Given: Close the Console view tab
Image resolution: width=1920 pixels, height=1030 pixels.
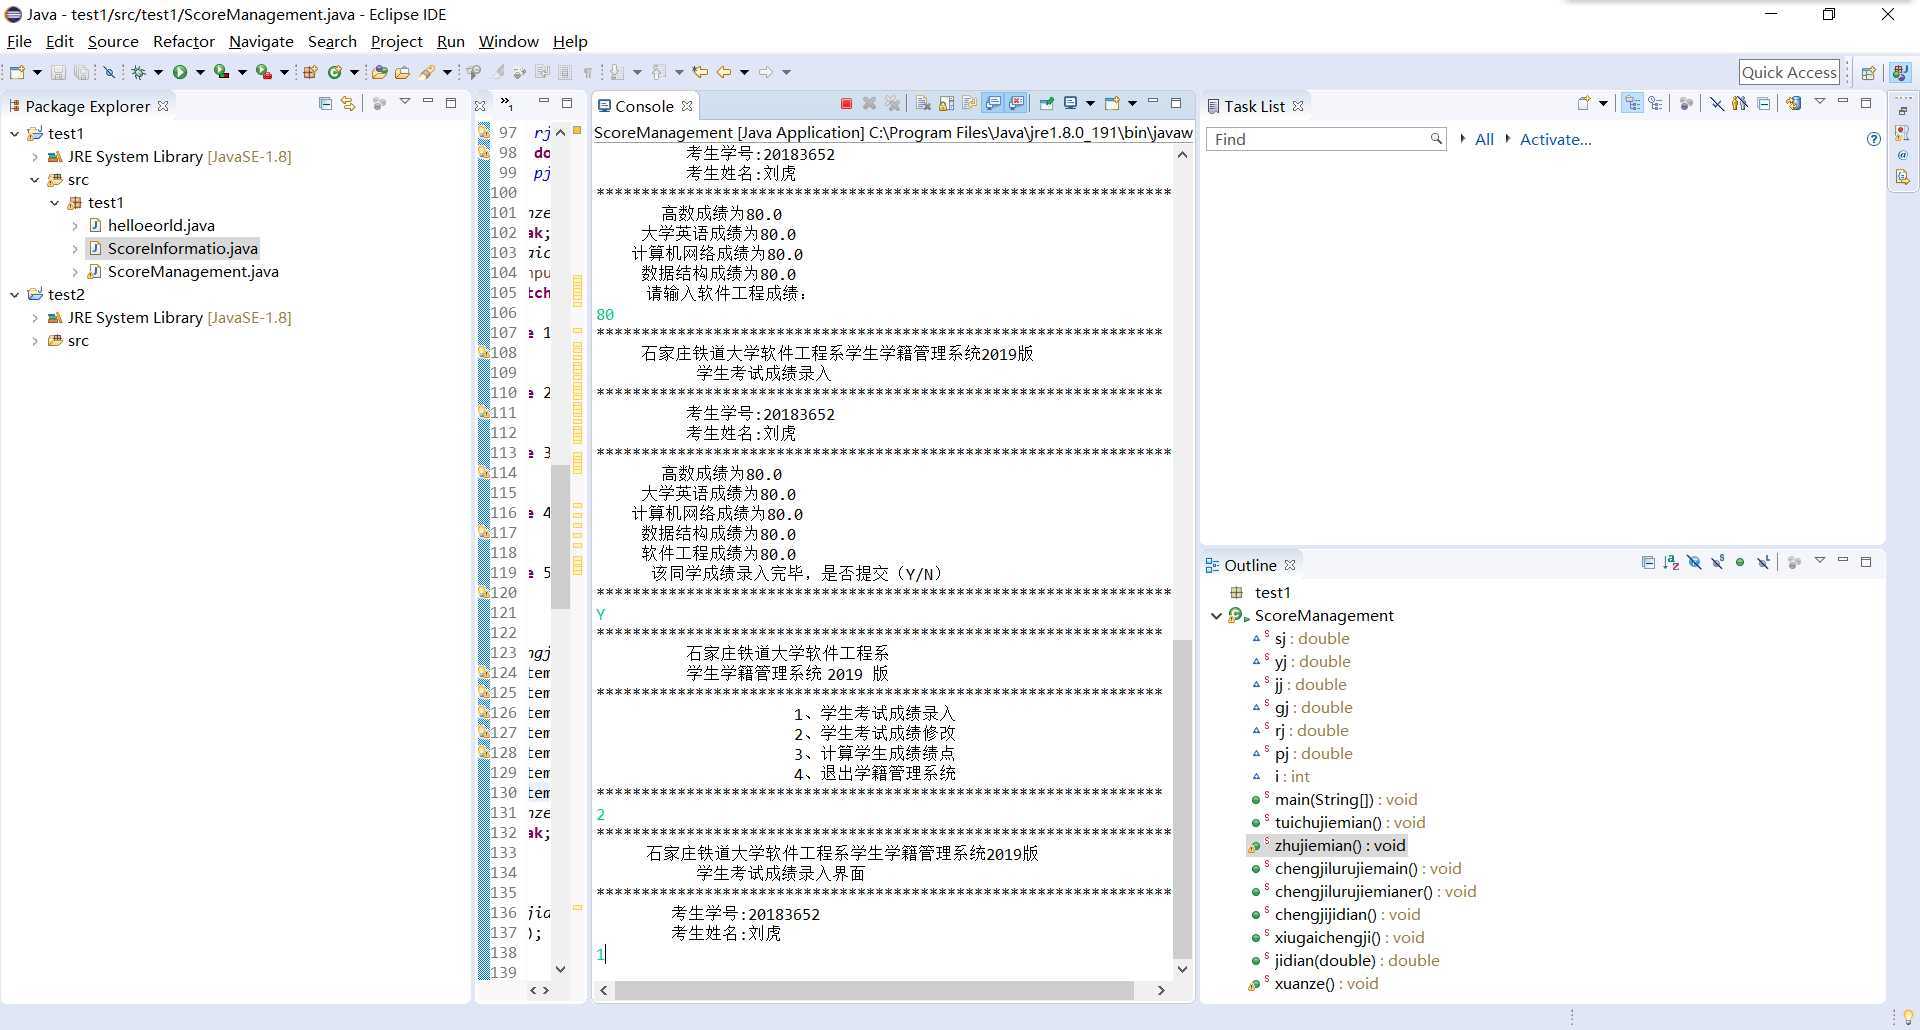Looking at the screenshot, I should 687,106.
